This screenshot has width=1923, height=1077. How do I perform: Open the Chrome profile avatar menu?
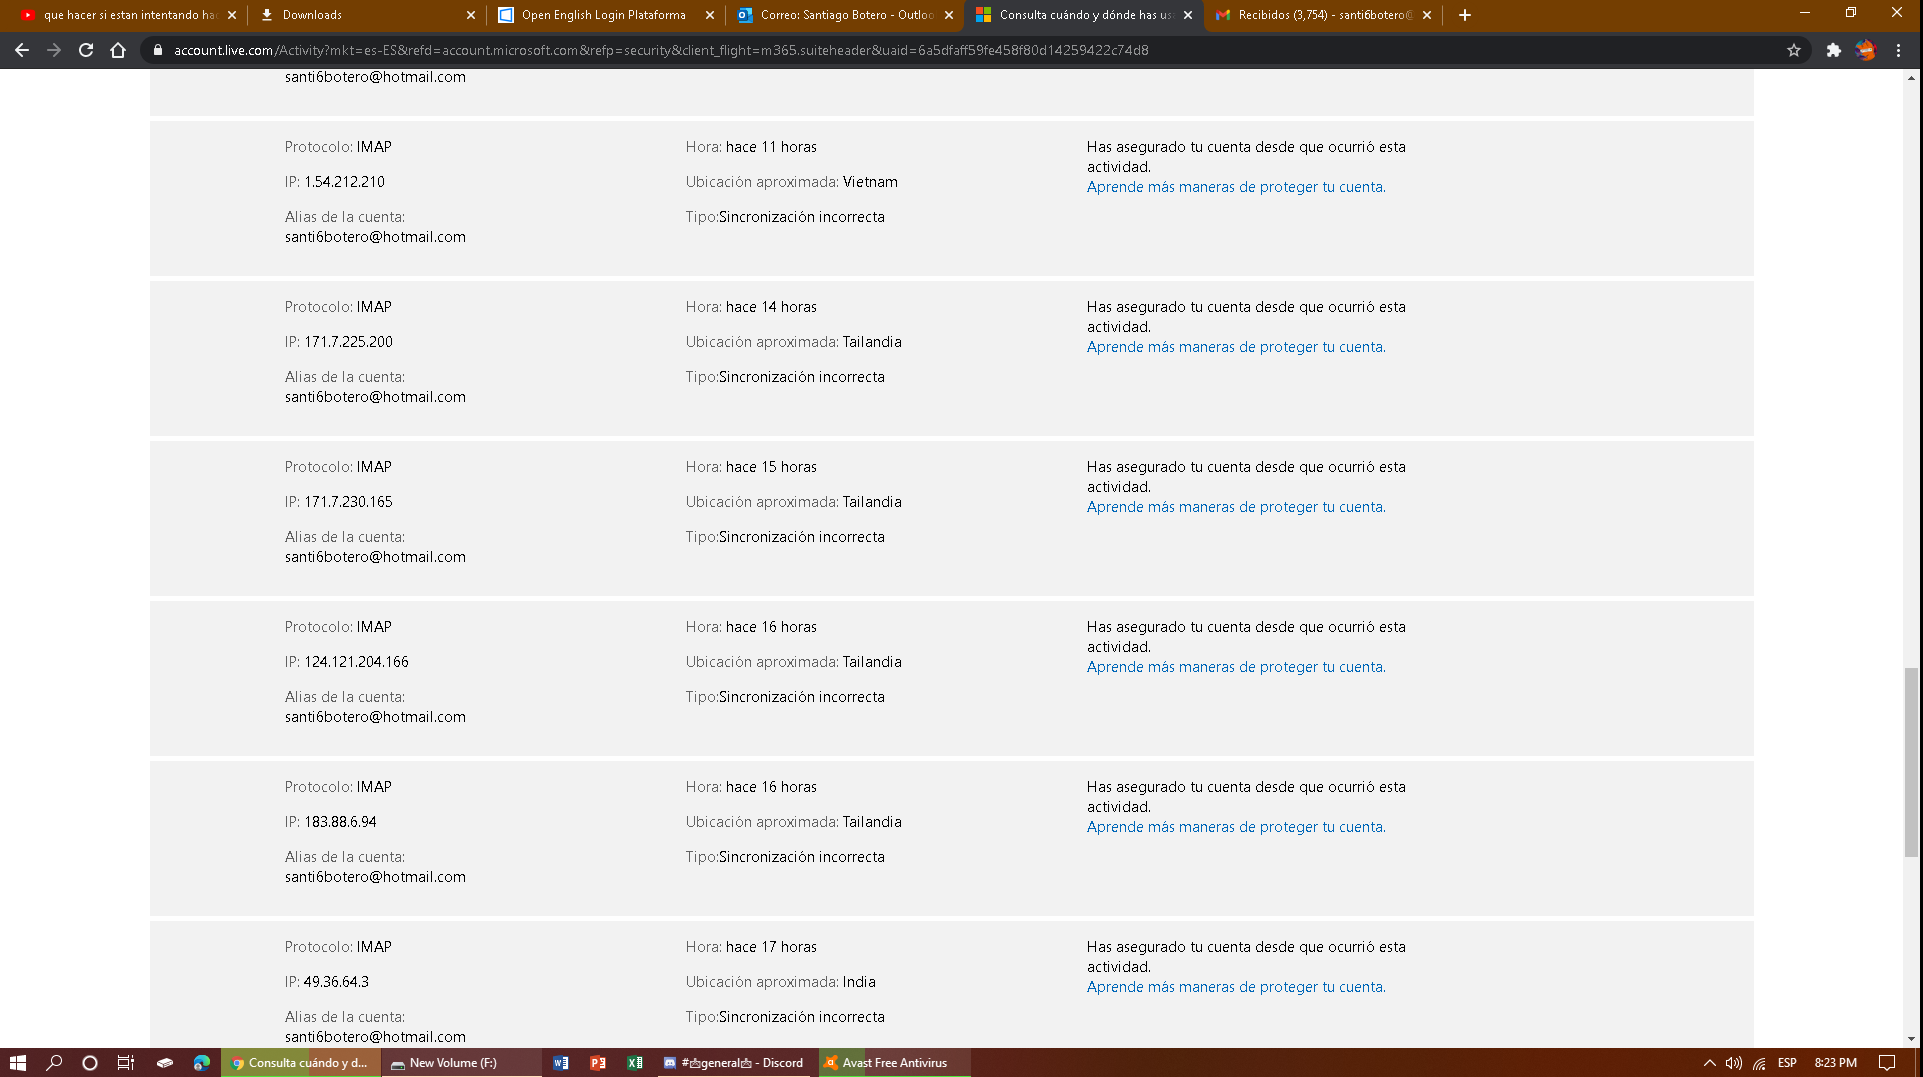tap(1866, 50)
